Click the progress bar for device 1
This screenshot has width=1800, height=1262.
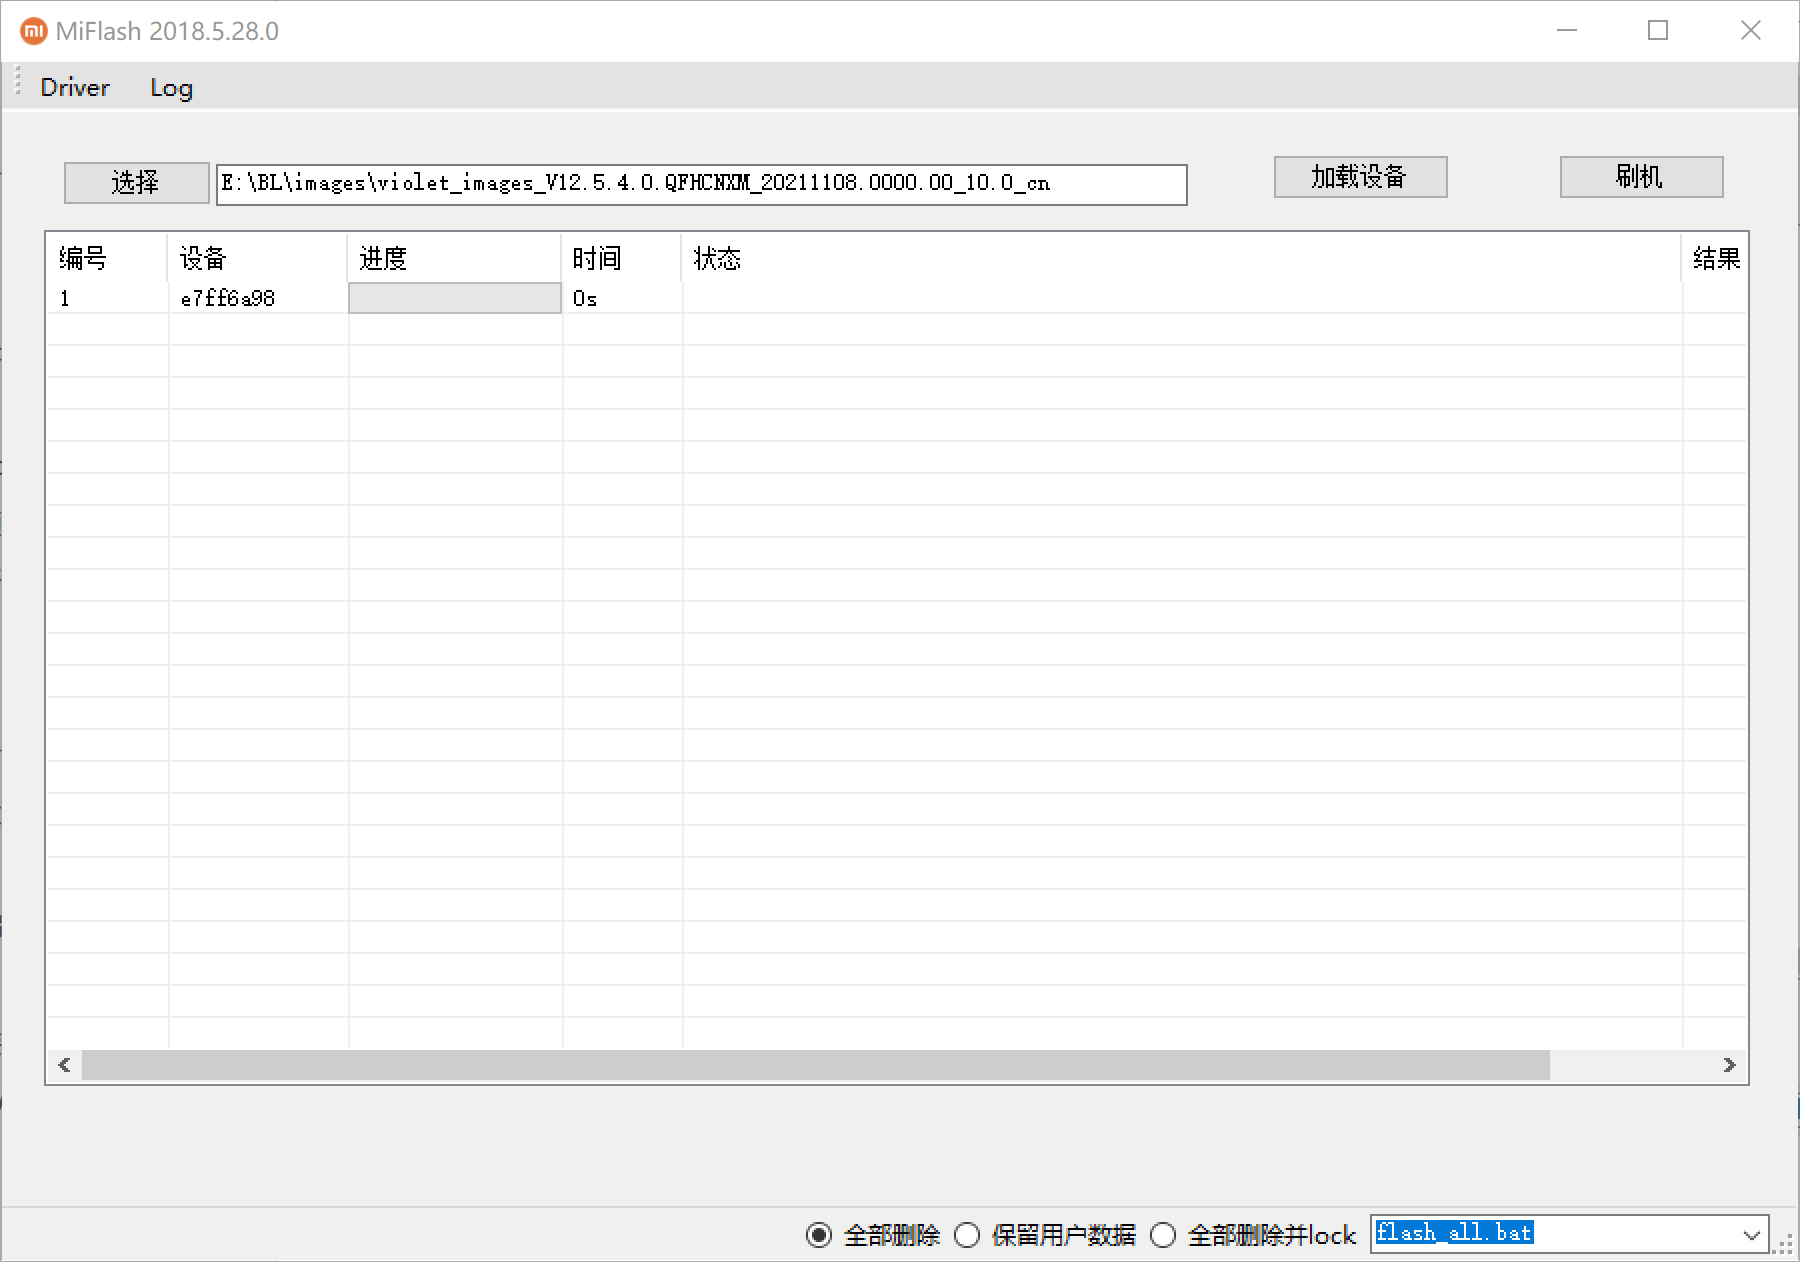coord(455,298)
